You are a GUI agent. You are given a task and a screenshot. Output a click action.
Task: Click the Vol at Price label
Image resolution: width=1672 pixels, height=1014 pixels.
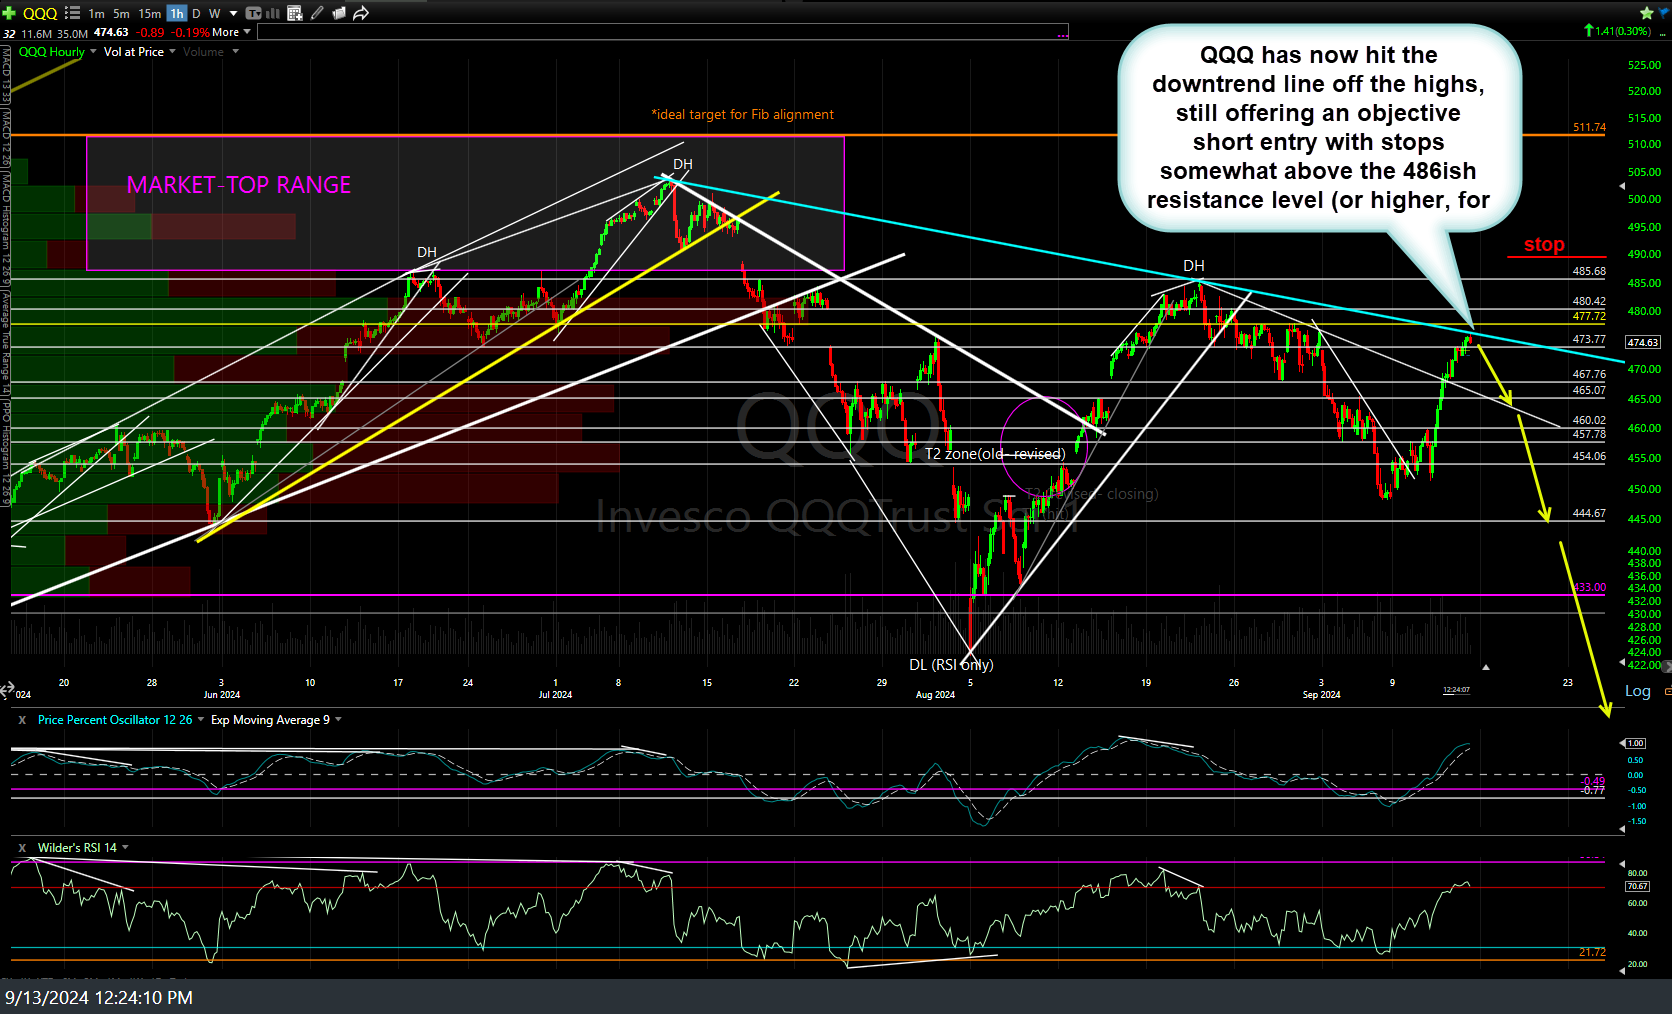[133, 51]
